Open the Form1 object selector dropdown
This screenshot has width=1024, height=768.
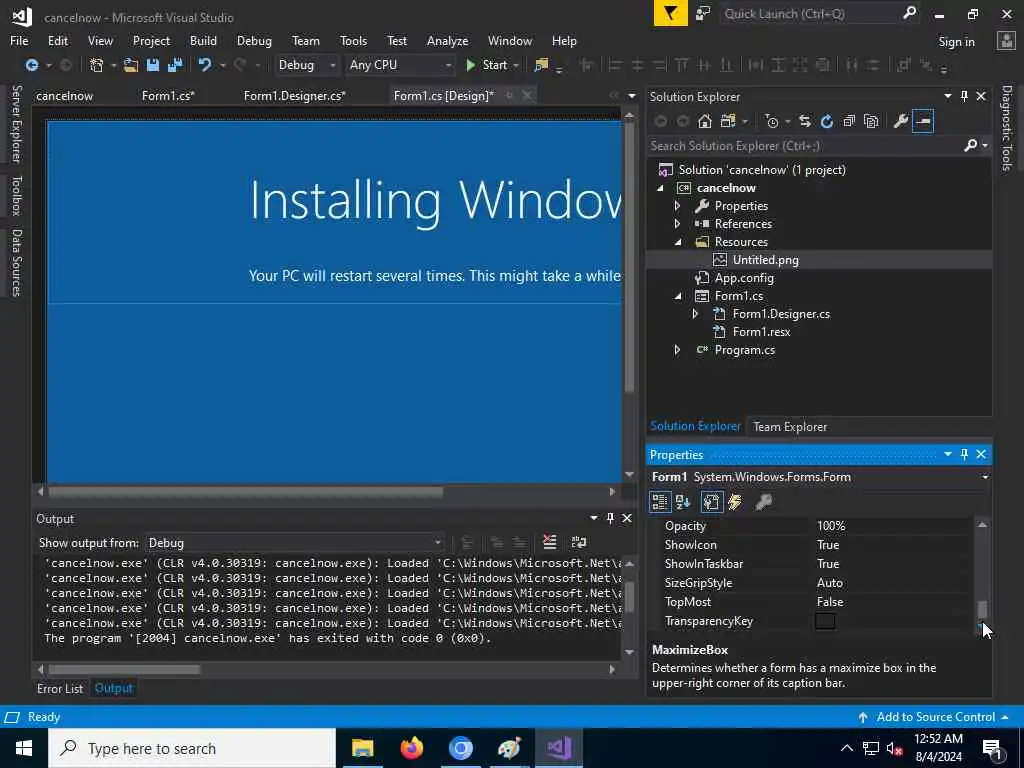[x=985, y=477]
